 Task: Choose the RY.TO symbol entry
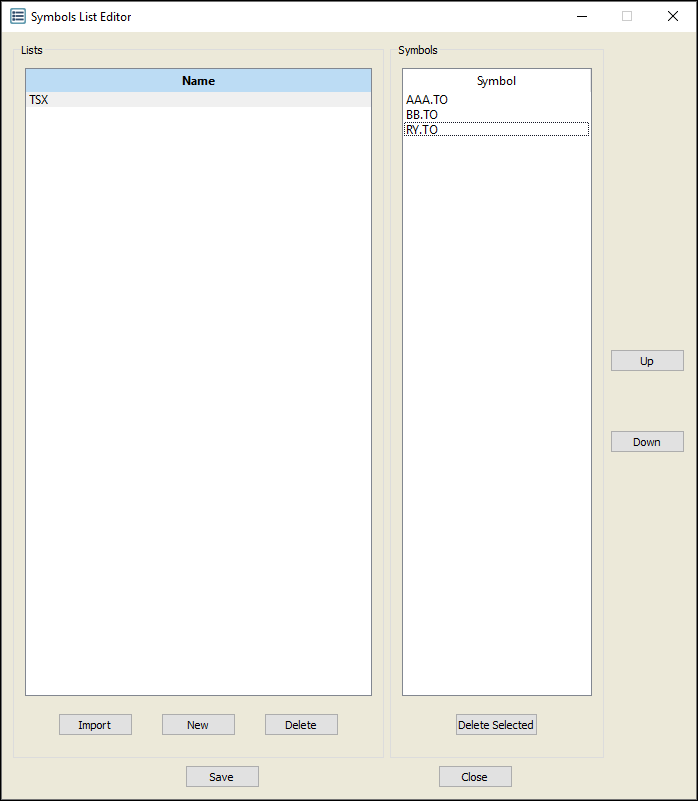pos(422,130)
